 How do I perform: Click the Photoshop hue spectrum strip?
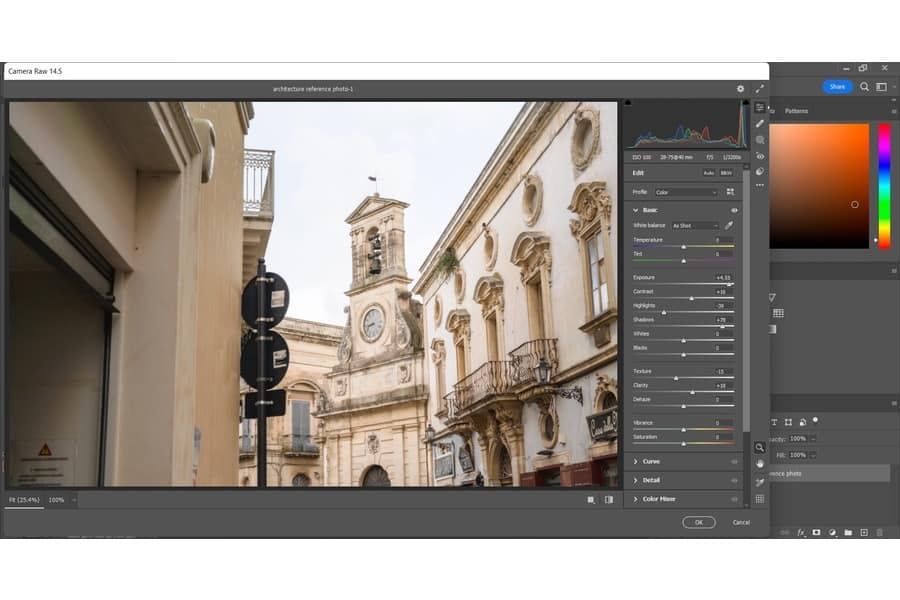tap(885, 186)
